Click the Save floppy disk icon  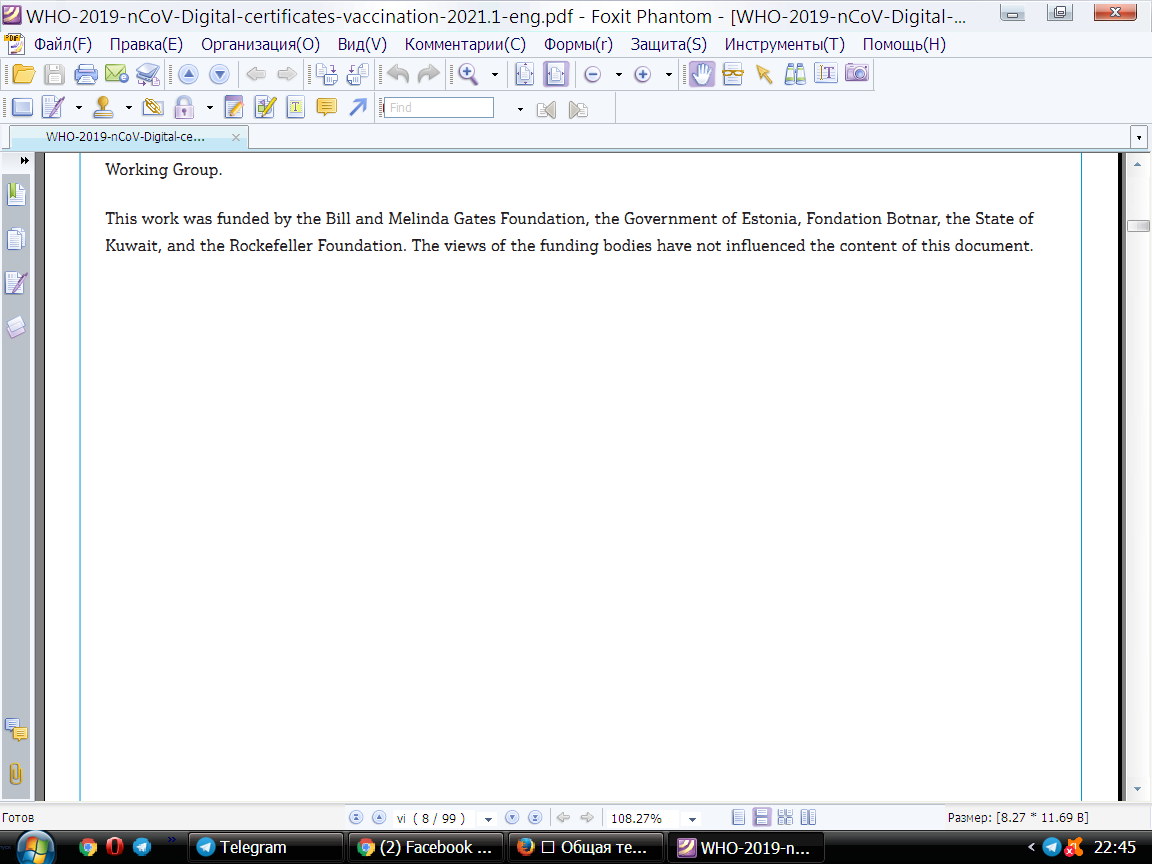[x=54, y=74]
